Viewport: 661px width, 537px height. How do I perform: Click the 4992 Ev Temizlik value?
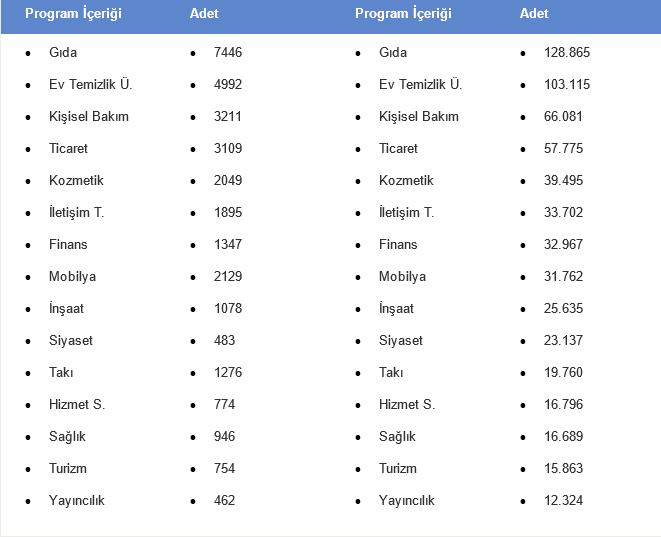[227, 84]
